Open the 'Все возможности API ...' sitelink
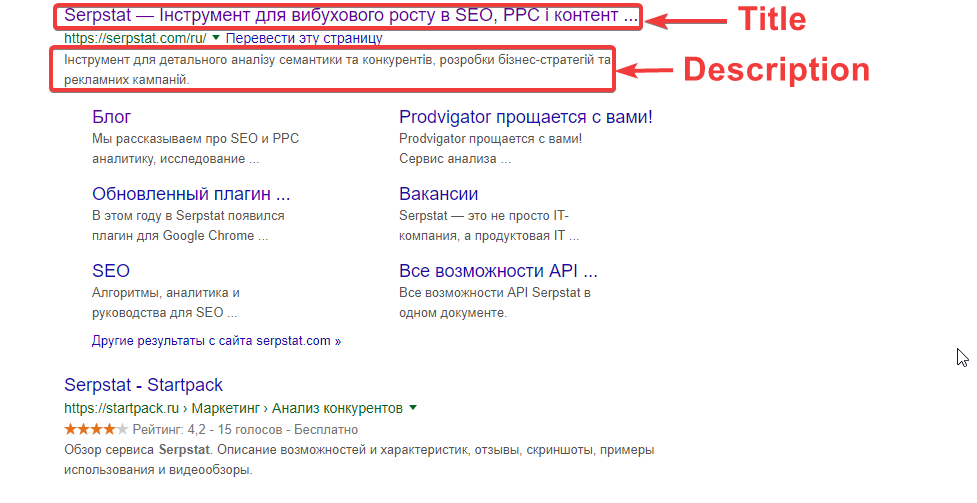The image size is (977, 503). point(498,271)
